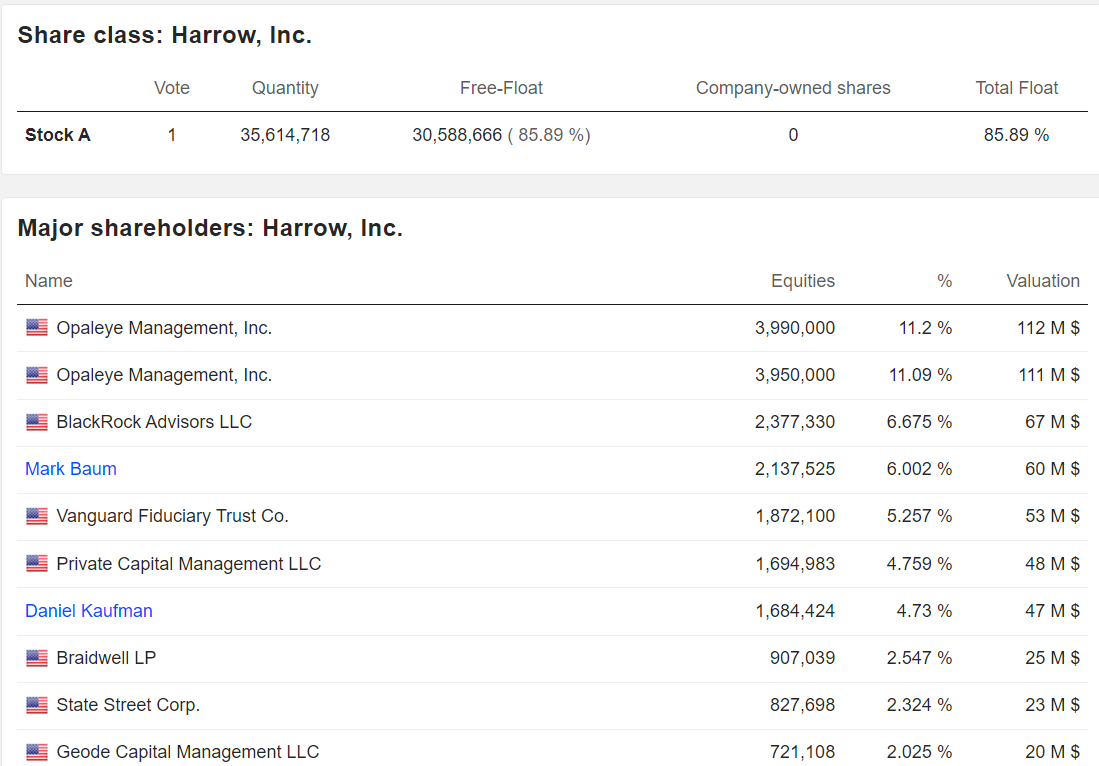Click the quantity value 35,614,718

[285, 135]
